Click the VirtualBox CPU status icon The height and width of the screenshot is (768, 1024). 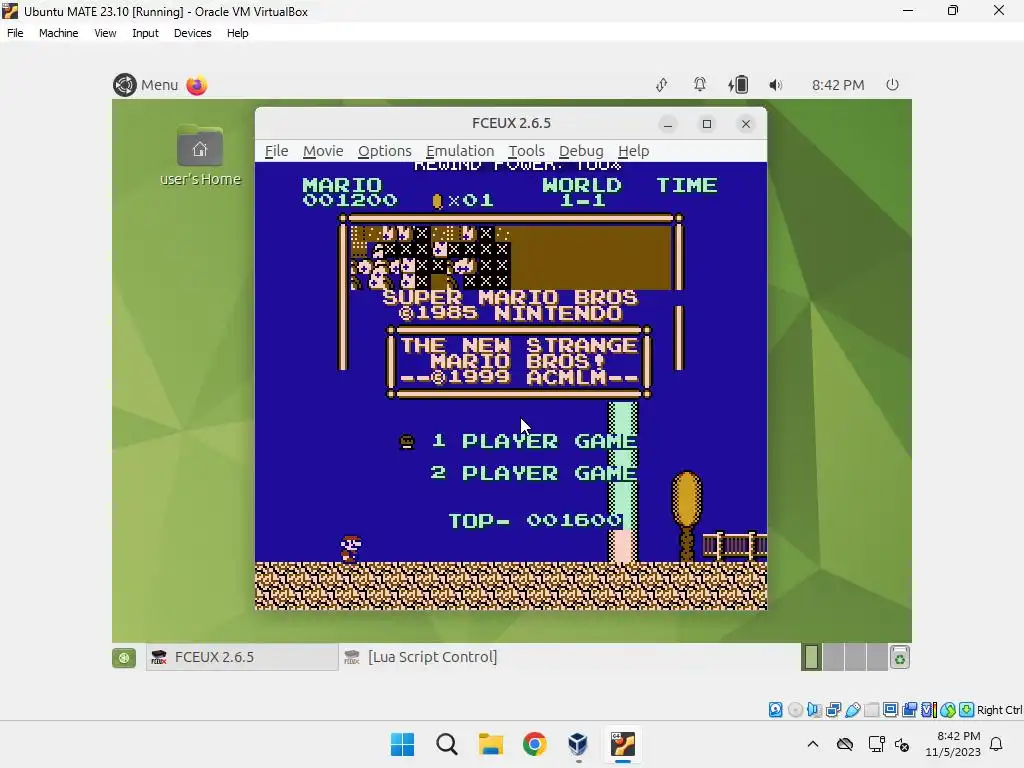click(x=929, y=709)
